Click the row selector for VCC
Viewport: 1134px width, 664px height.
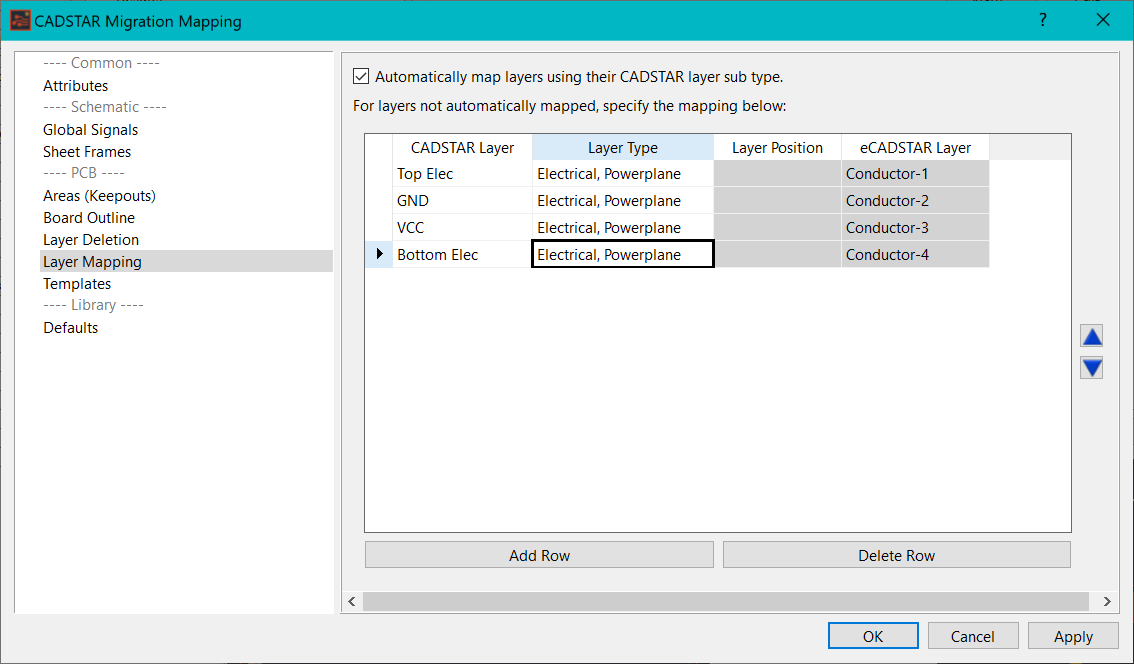coord(379,227)
